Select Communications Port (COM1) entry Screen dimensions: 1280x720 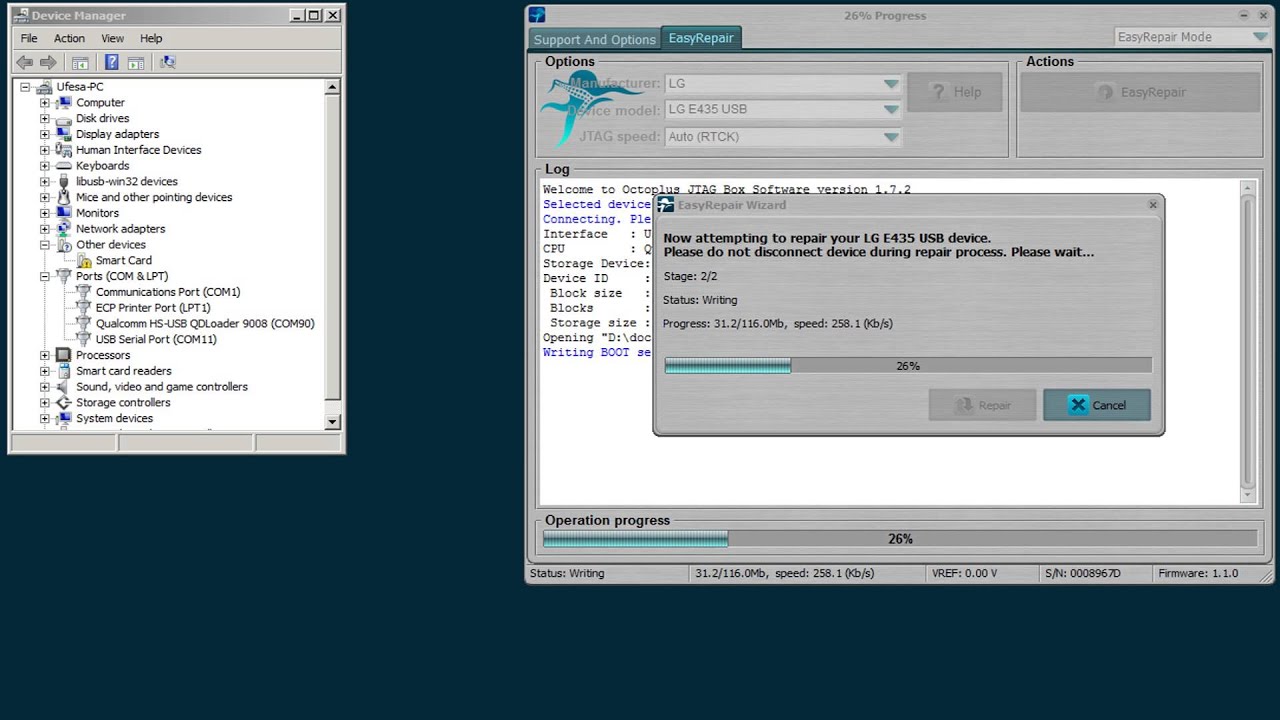(168, 292)
